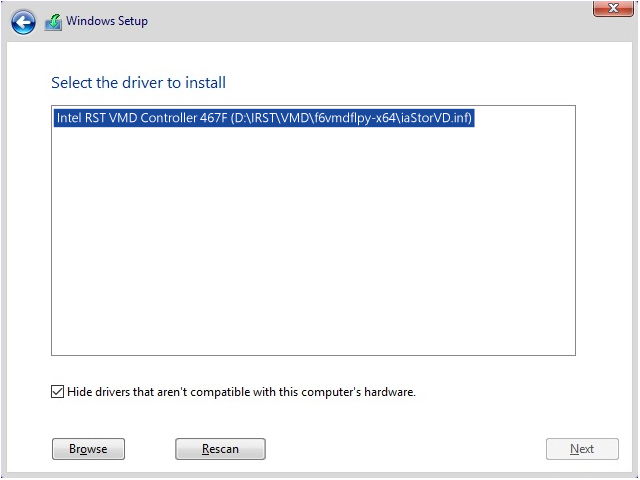Viewport: 640px width, 480px height.
Task: Click the iaStorVD.inf path in driver entry
Action: pos(435,118)
